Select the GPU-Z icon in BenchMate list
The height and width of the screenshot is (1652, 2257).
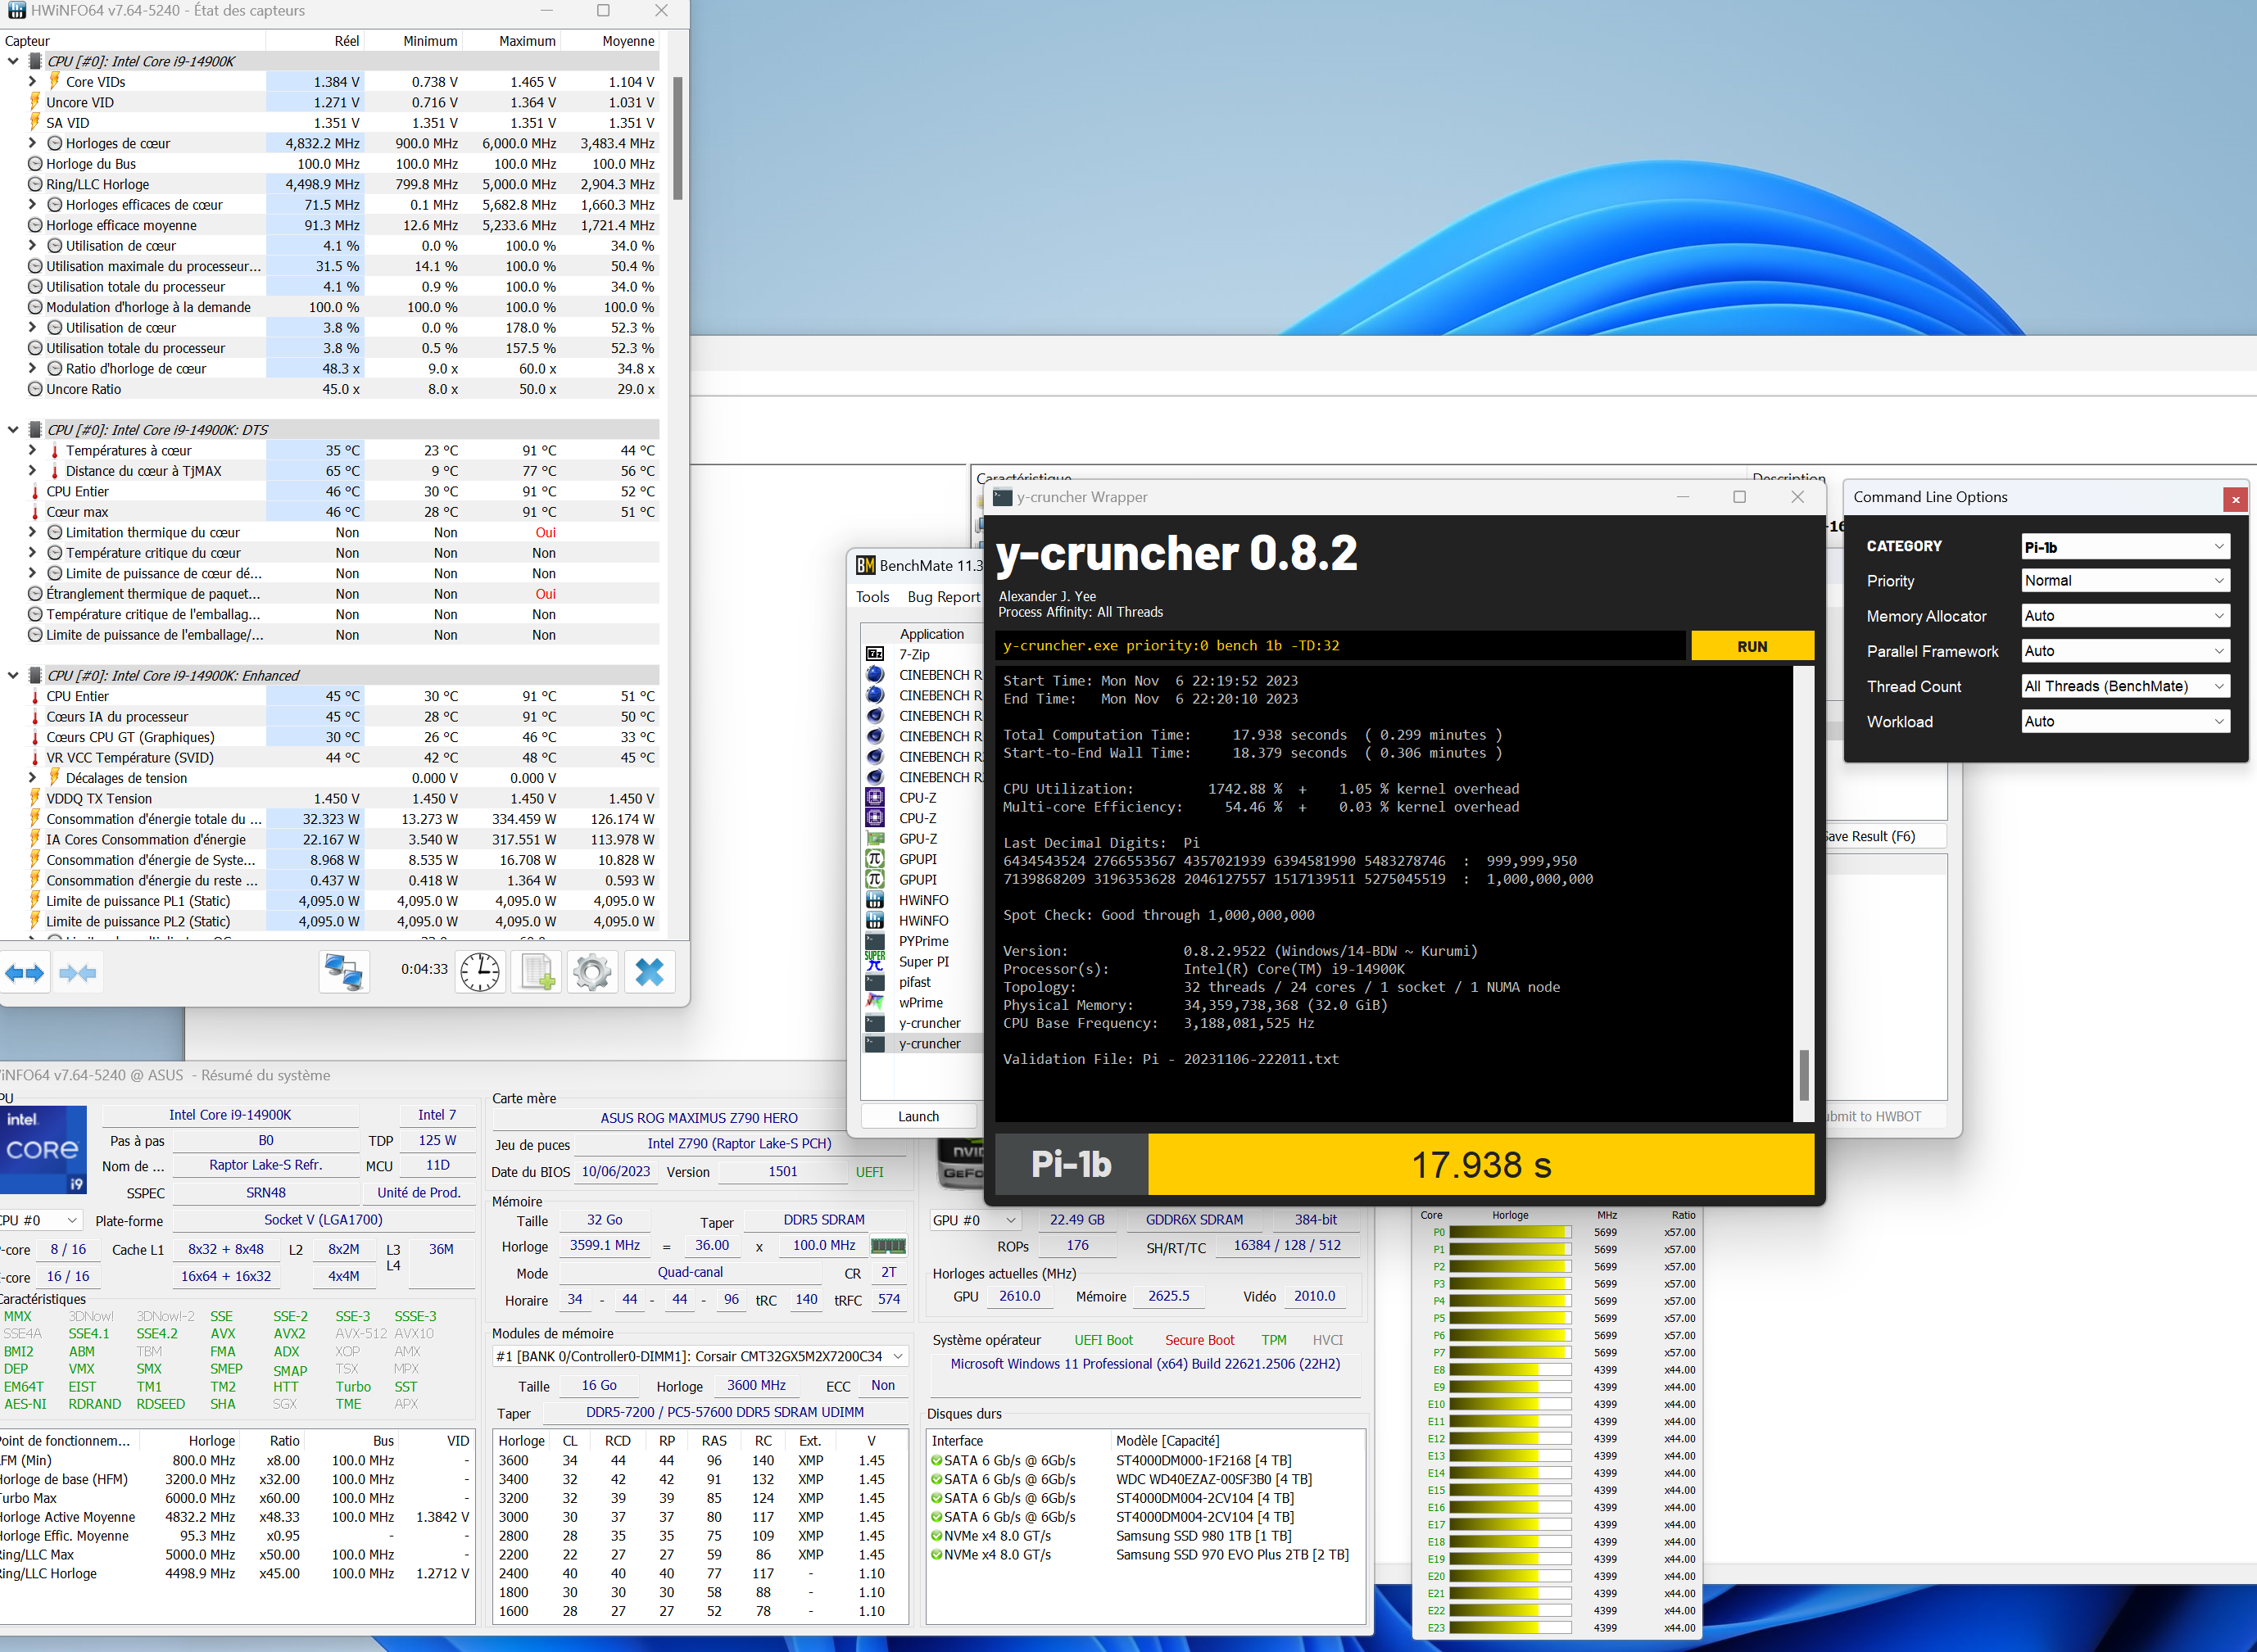coord(875,839)
